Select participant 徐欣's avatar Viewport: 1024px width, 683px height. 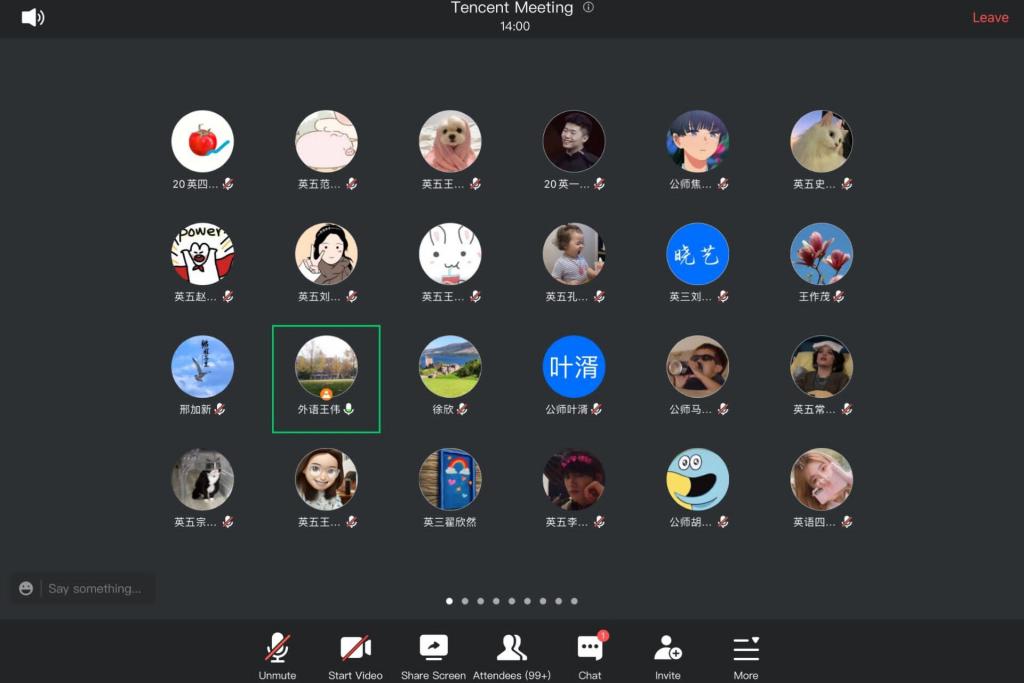(x=450, y=367)
